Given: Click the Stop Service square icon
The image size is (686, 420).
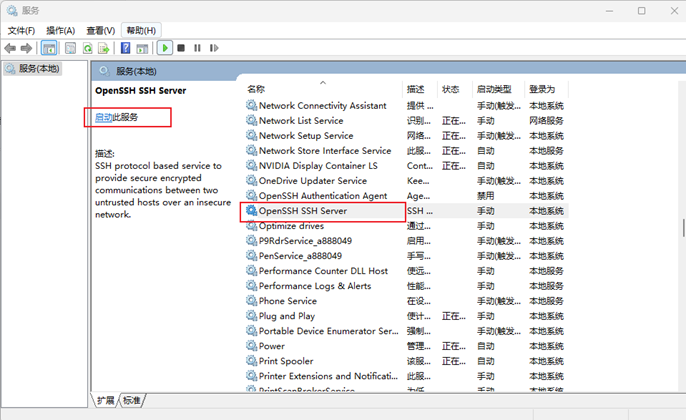Looking at the screenshot, I should click(181, 47).
